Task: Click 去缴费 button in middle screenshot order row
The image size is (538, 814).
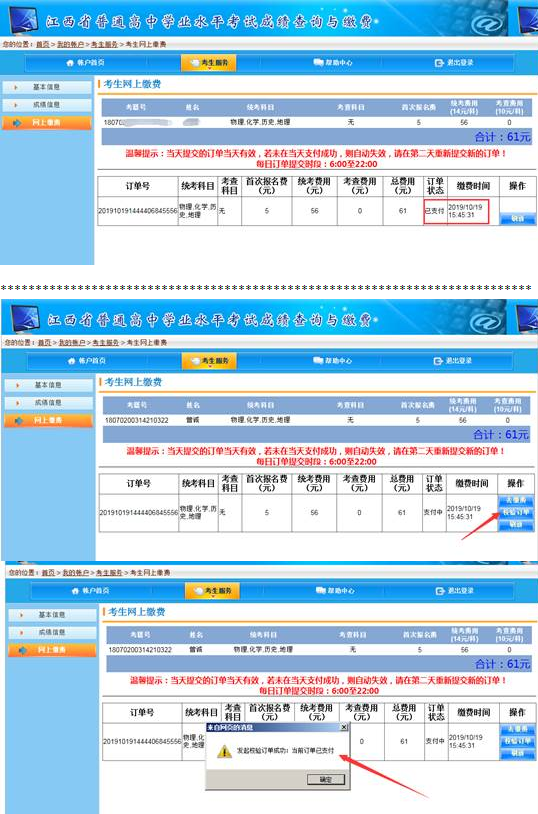Action: [x=516, y=500]
